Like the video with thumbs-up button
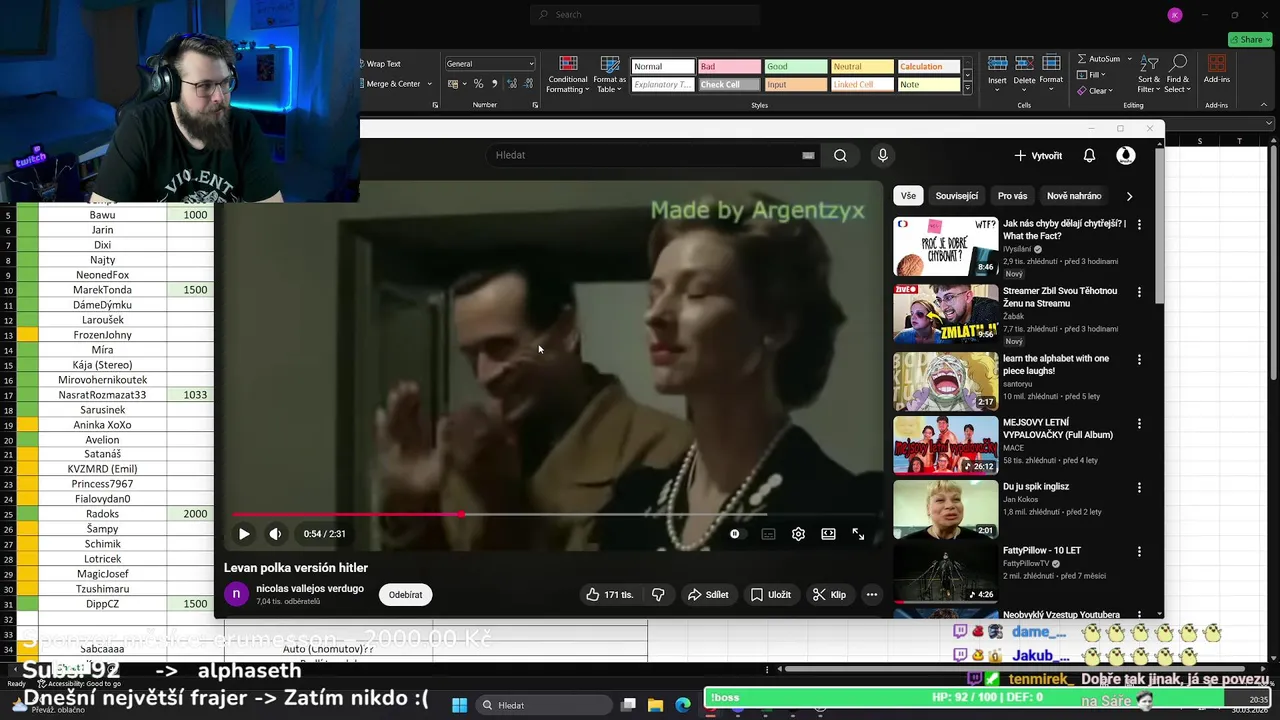This screenshot has width=1280, height=720. pyautogui.click(x=610, y=594)
